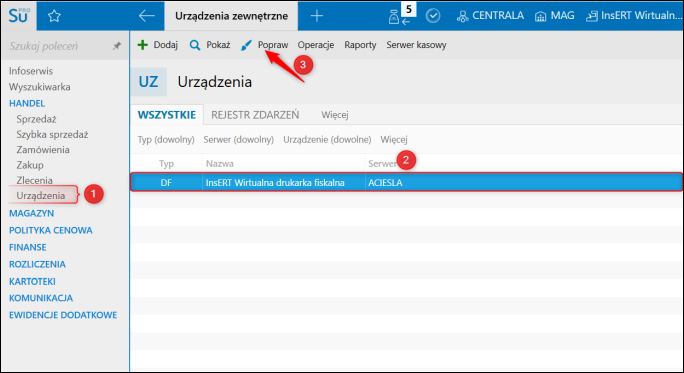This screenshot has height=373, width=684.
Task: Sort by the Typ column header
Action: click(x=166, y=164)
